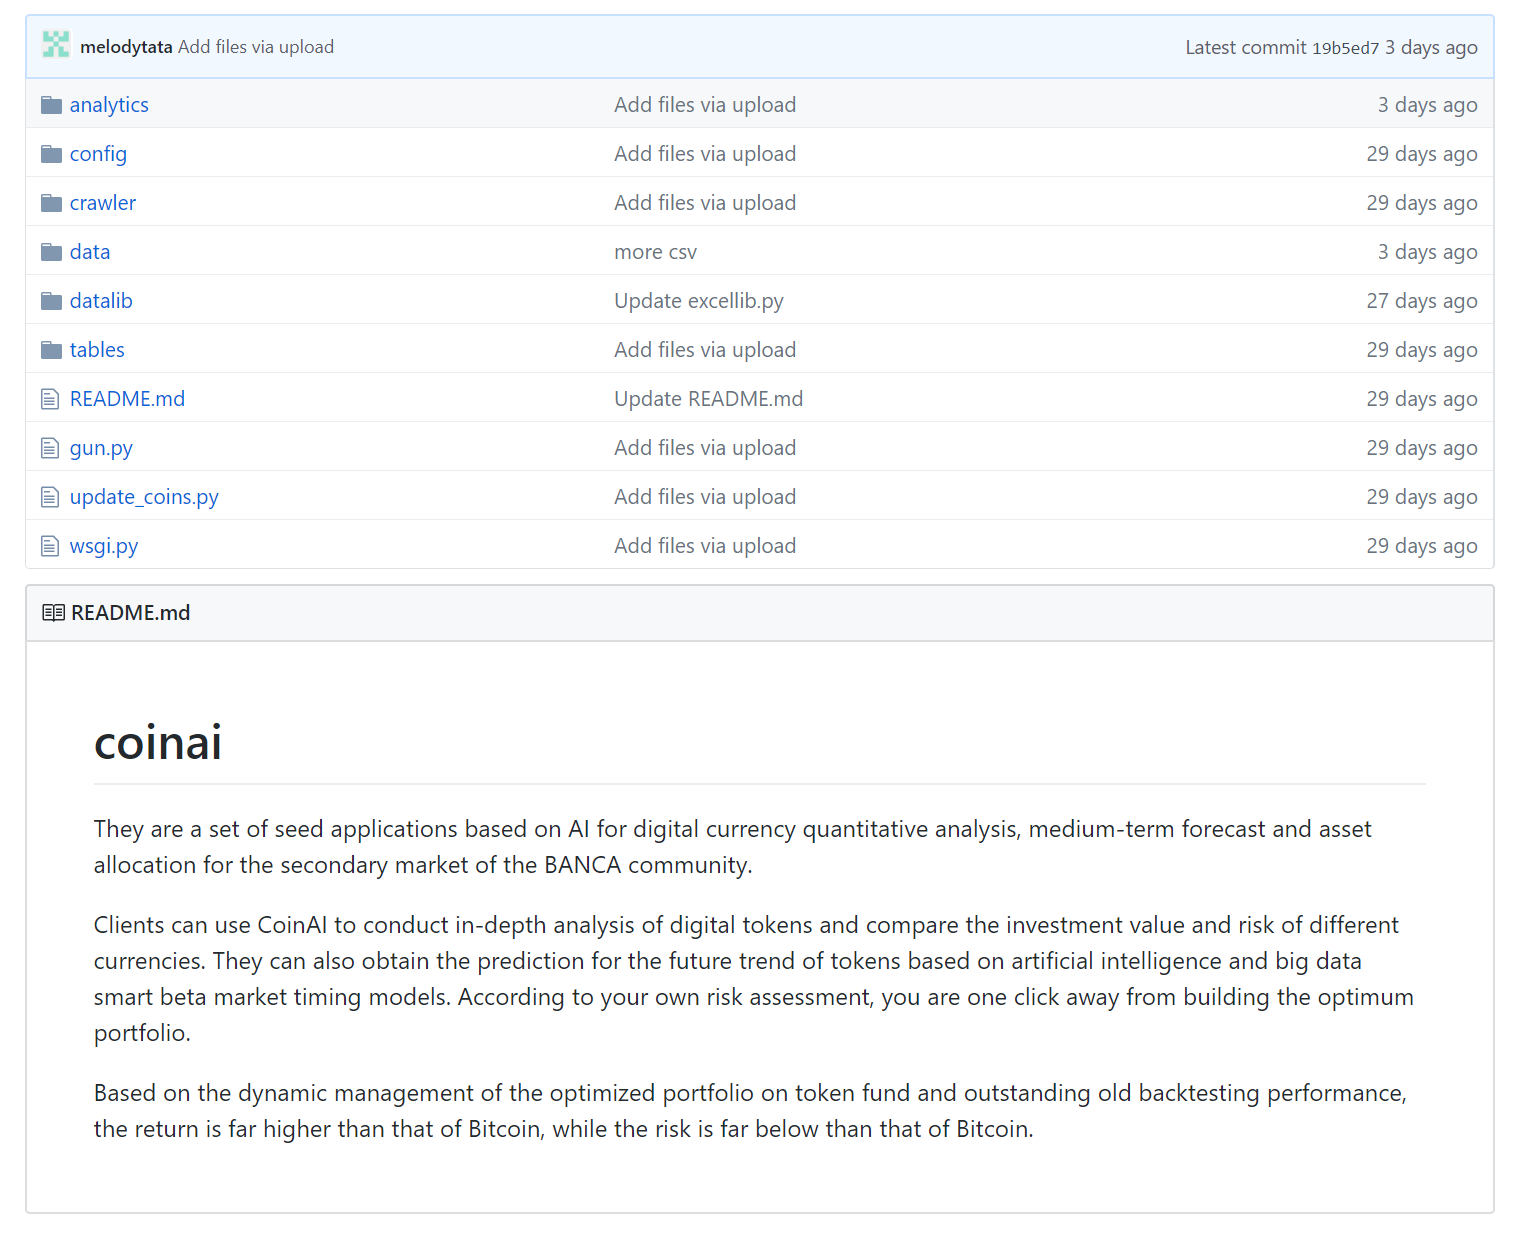Image resolution: width=1518 pixels, height=1247 pixels.
Task: Open the 'Update README.md' commit message
Action: [708, 399]
